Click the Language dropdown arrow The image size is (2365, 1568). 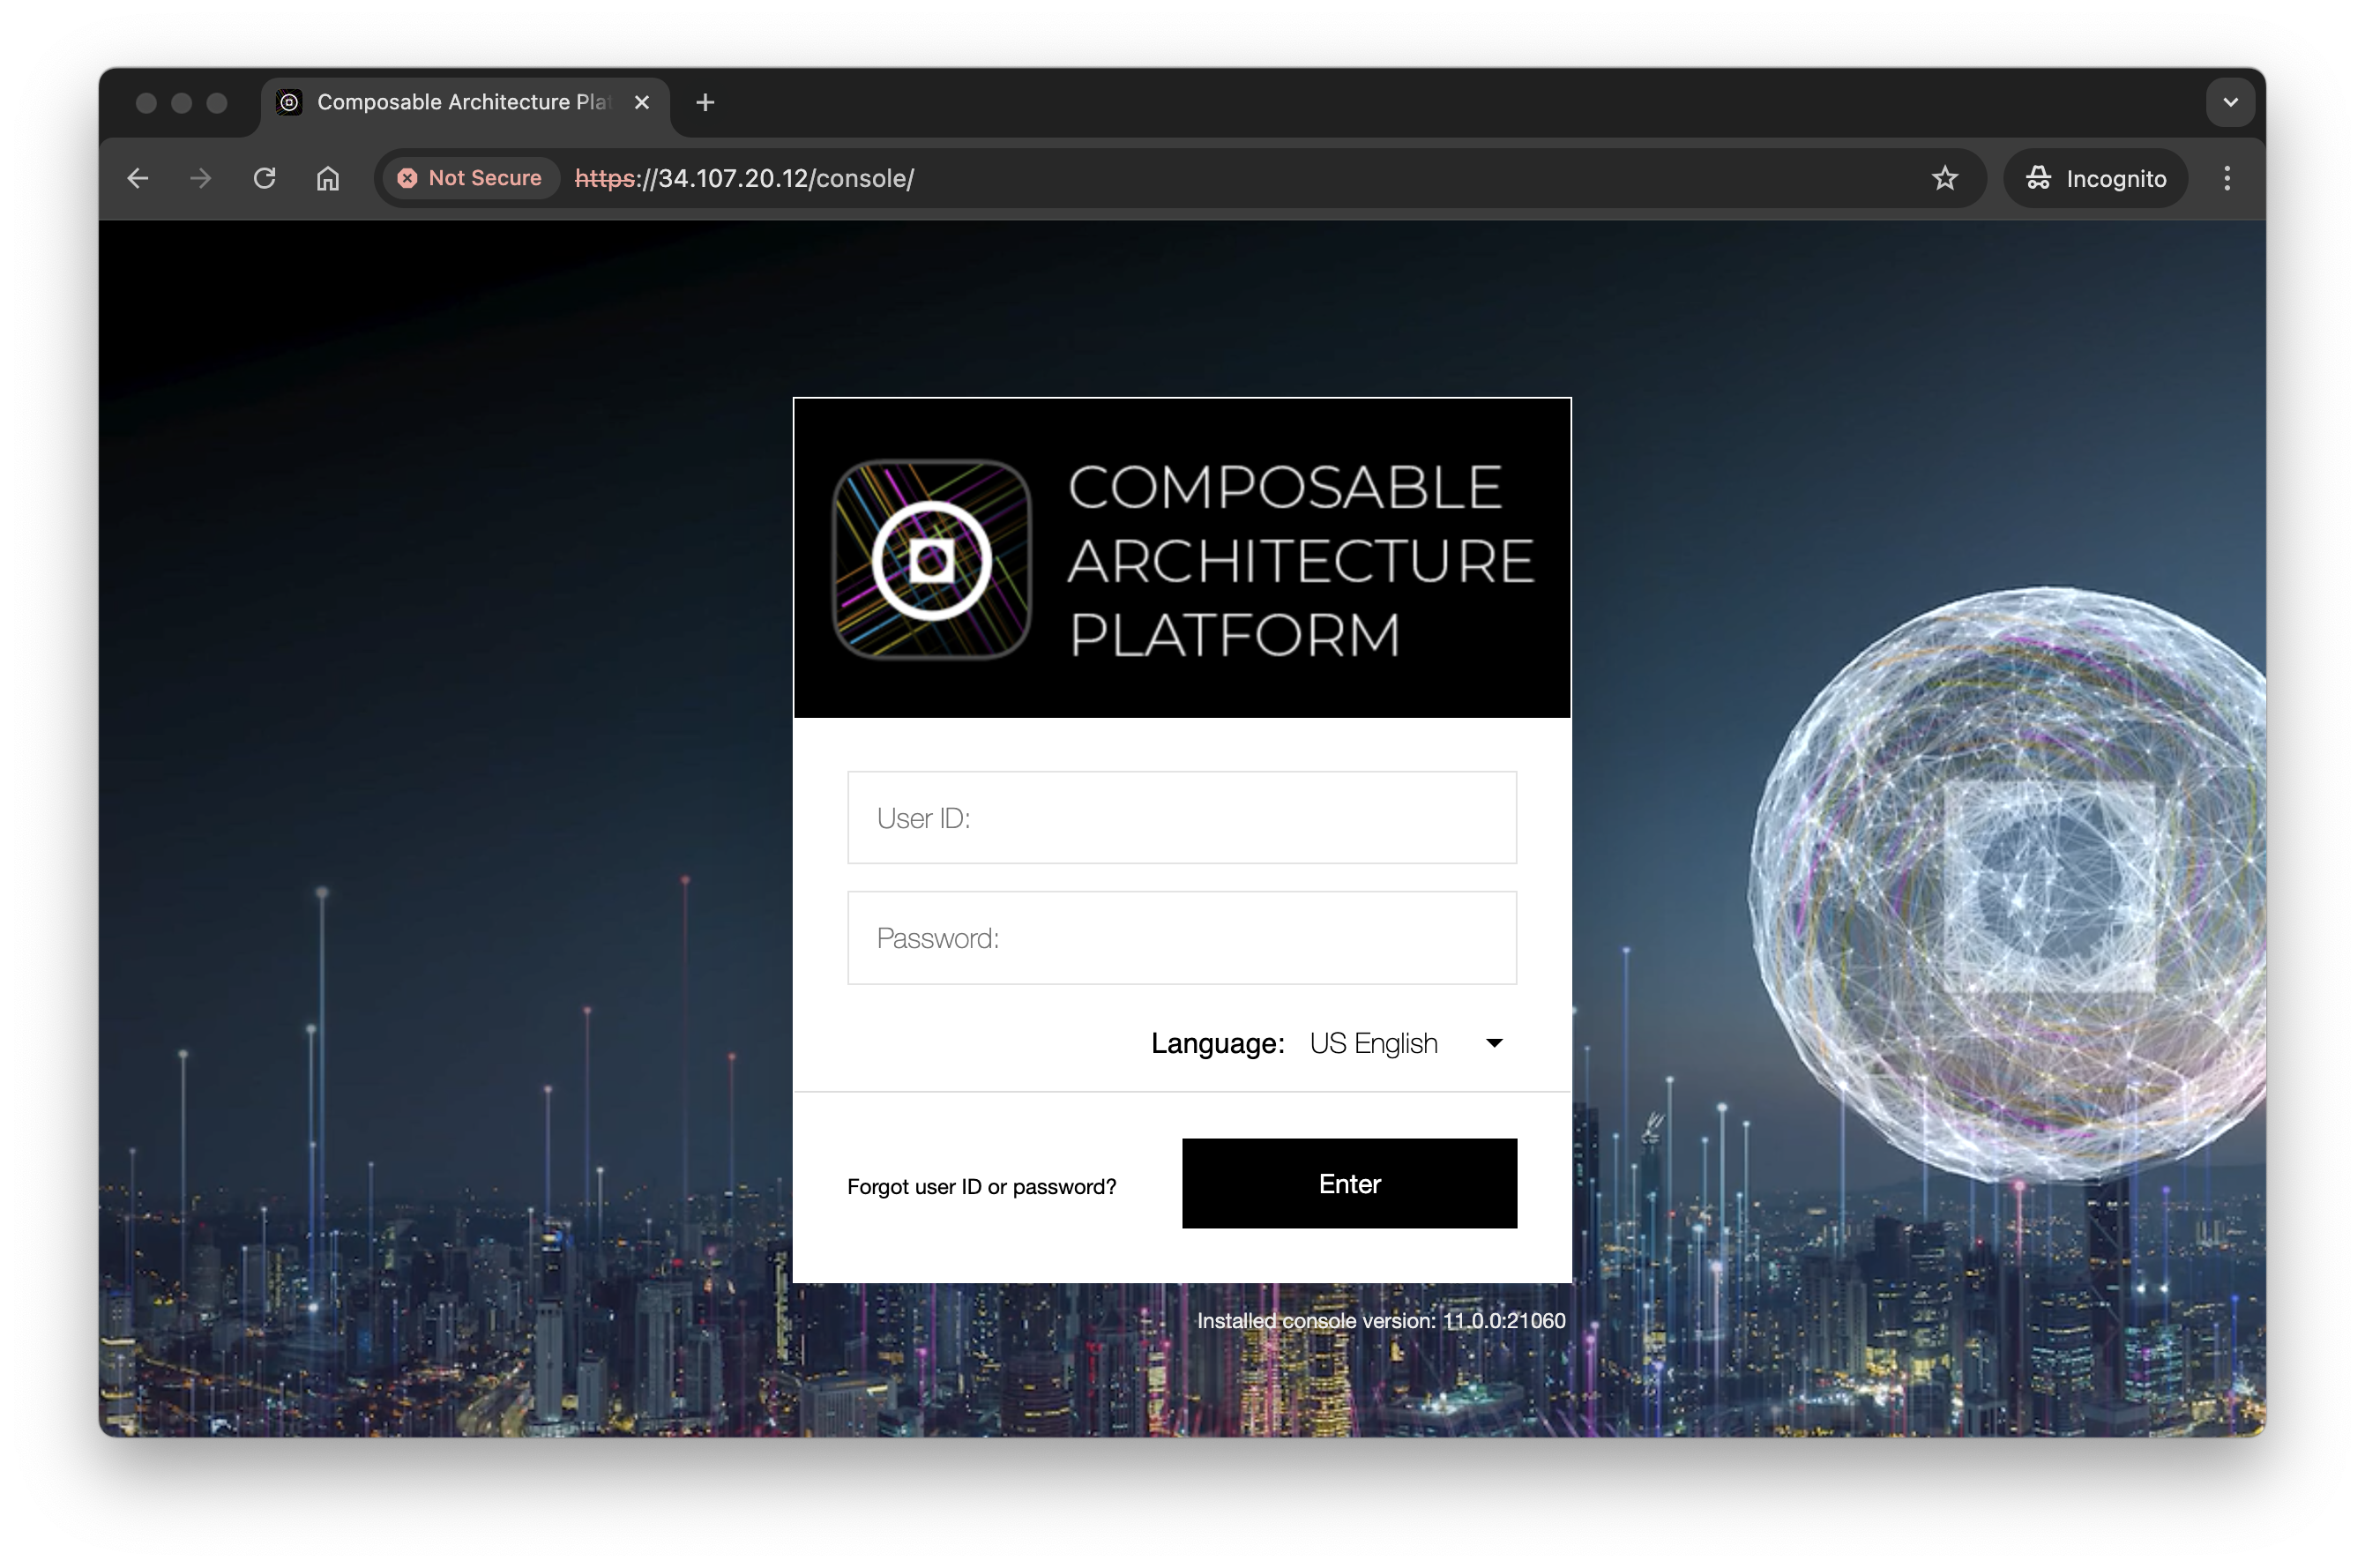click(1494, 1043)
